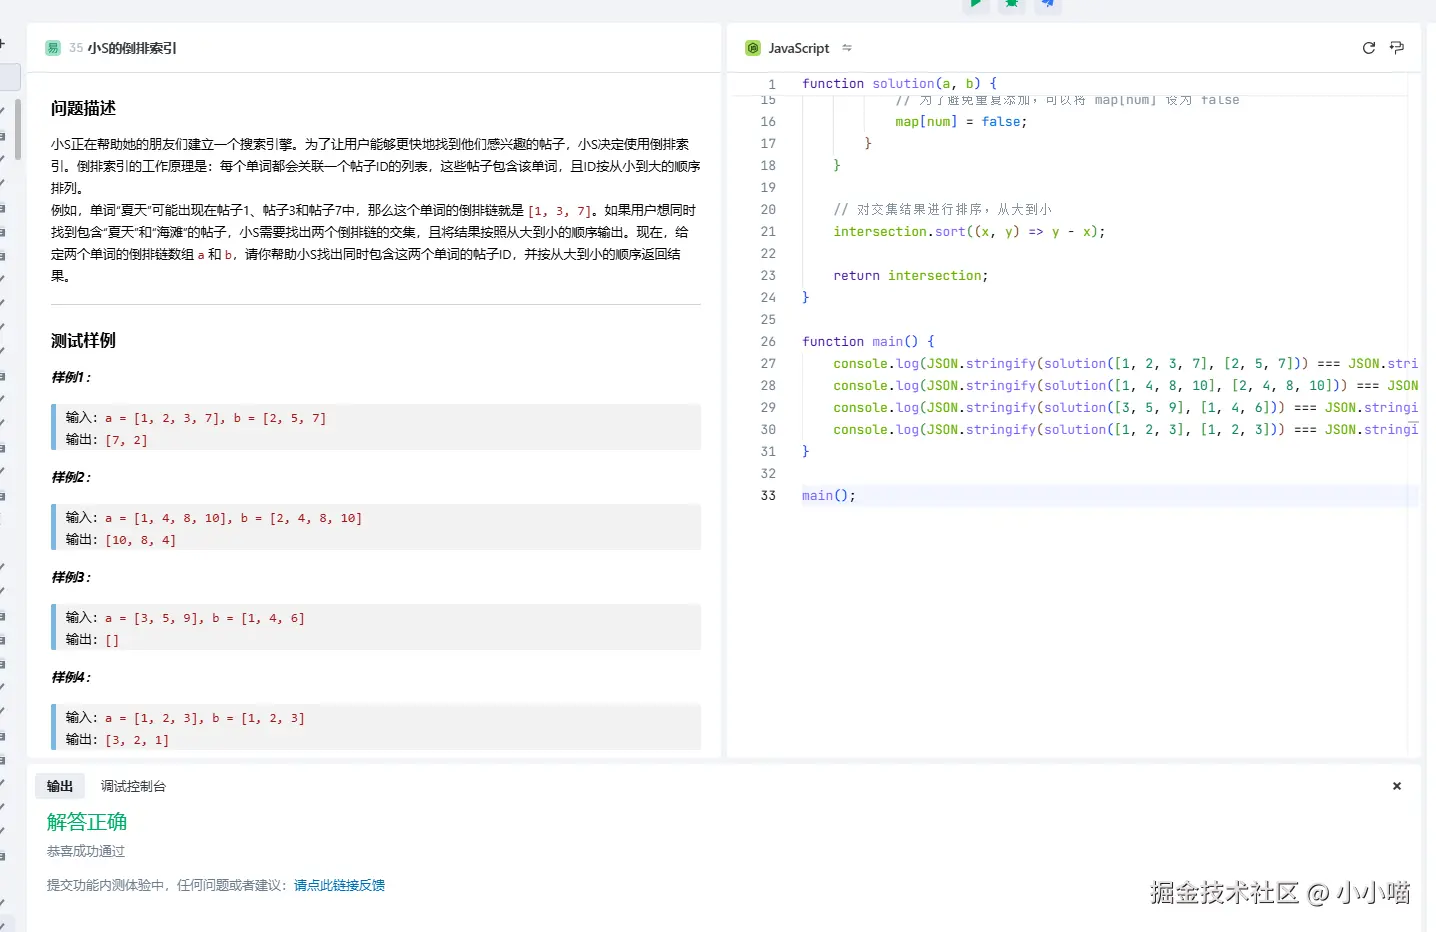Open the language switch arrows next to JavaScript
The height and width of the screenshot is (932, 1436).
(x=847, y=48)
